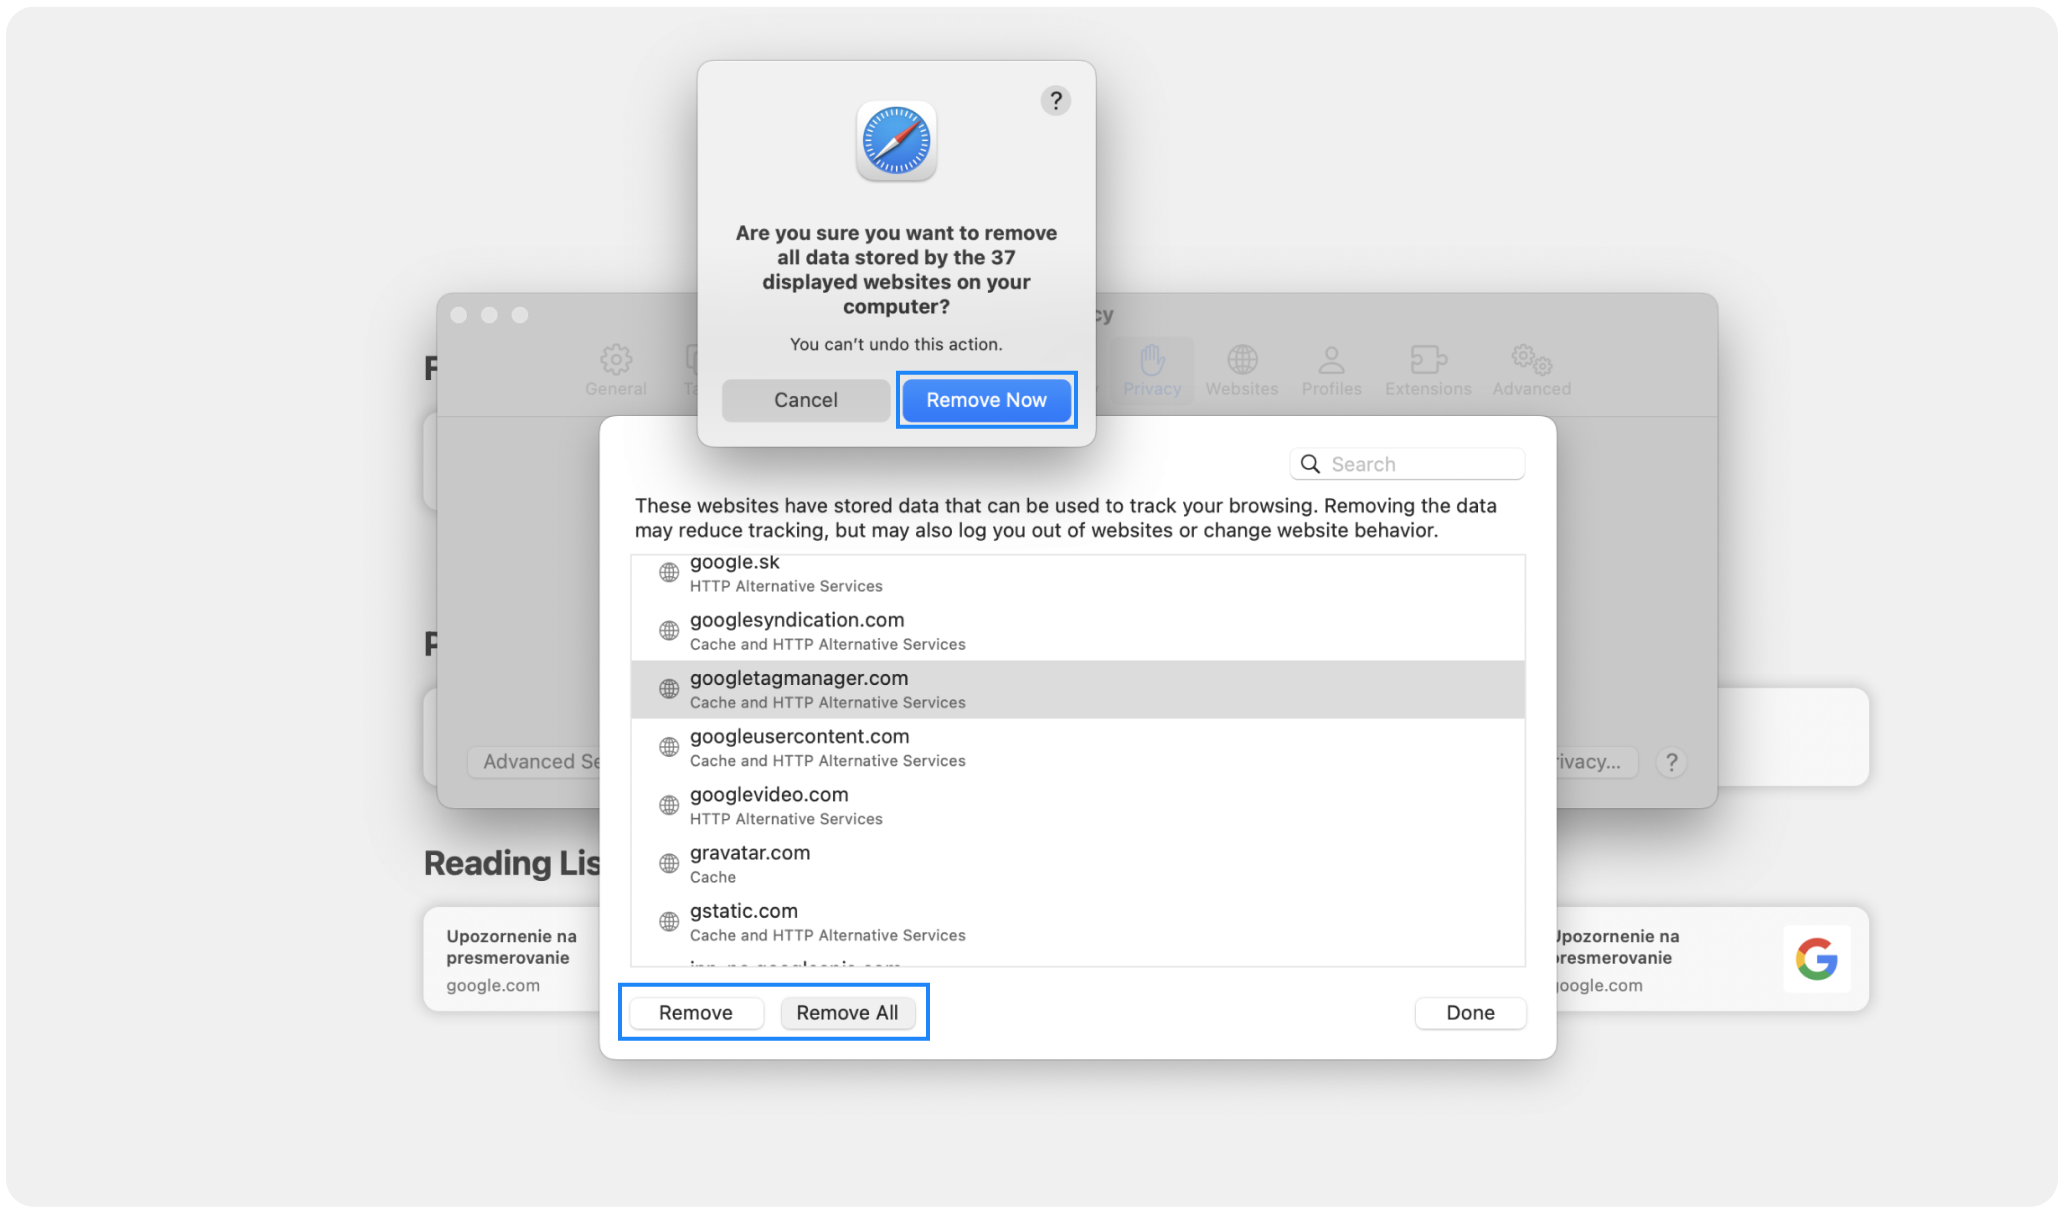Viewport: 2064px width, 1213px height.
Task: Click Remove All website data button
Action: pyautogui.click(x=846, y=1011)
